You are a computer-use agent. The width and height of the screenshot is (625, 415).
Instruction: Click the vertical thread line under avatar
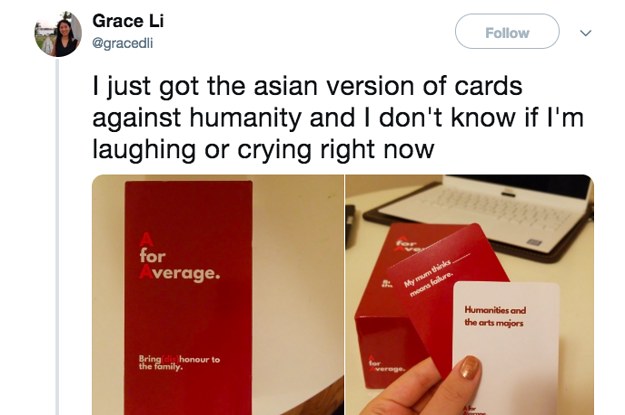click(x=57, y=237)
